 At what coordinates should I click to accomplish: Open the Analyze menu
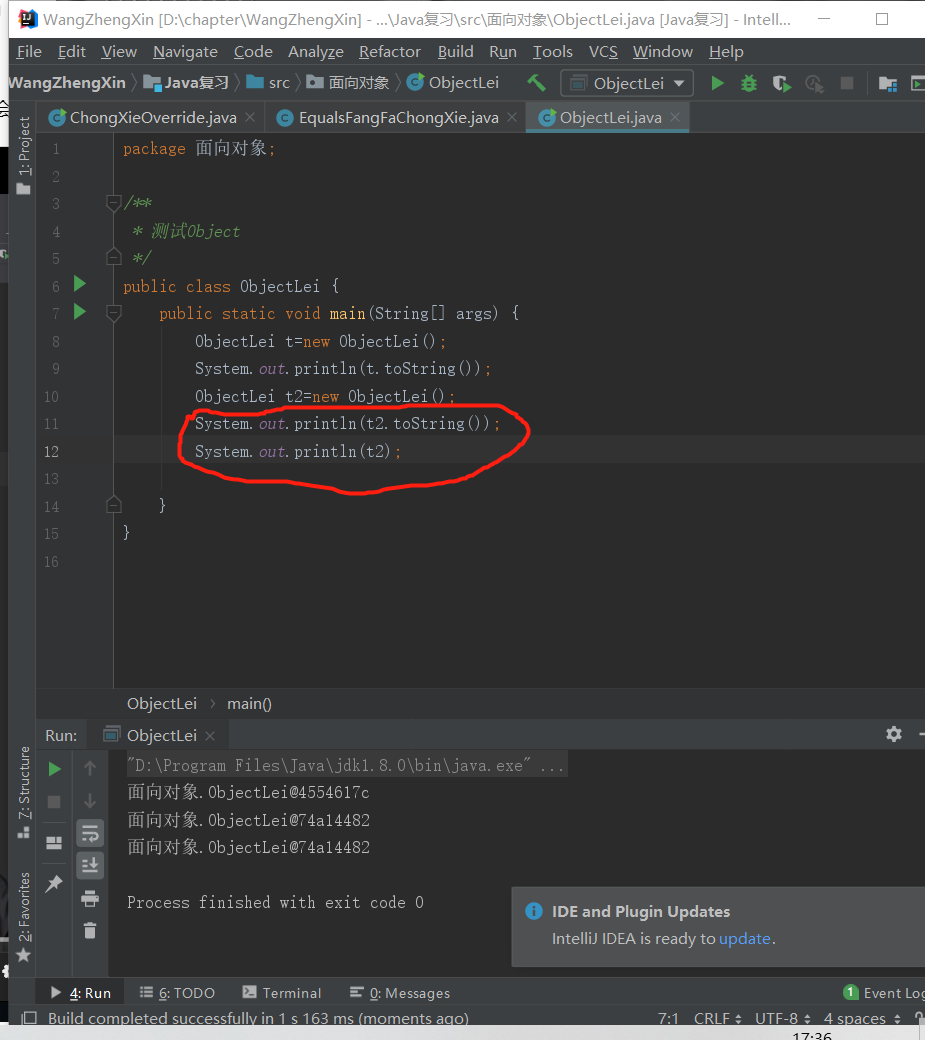click(316, 52)
